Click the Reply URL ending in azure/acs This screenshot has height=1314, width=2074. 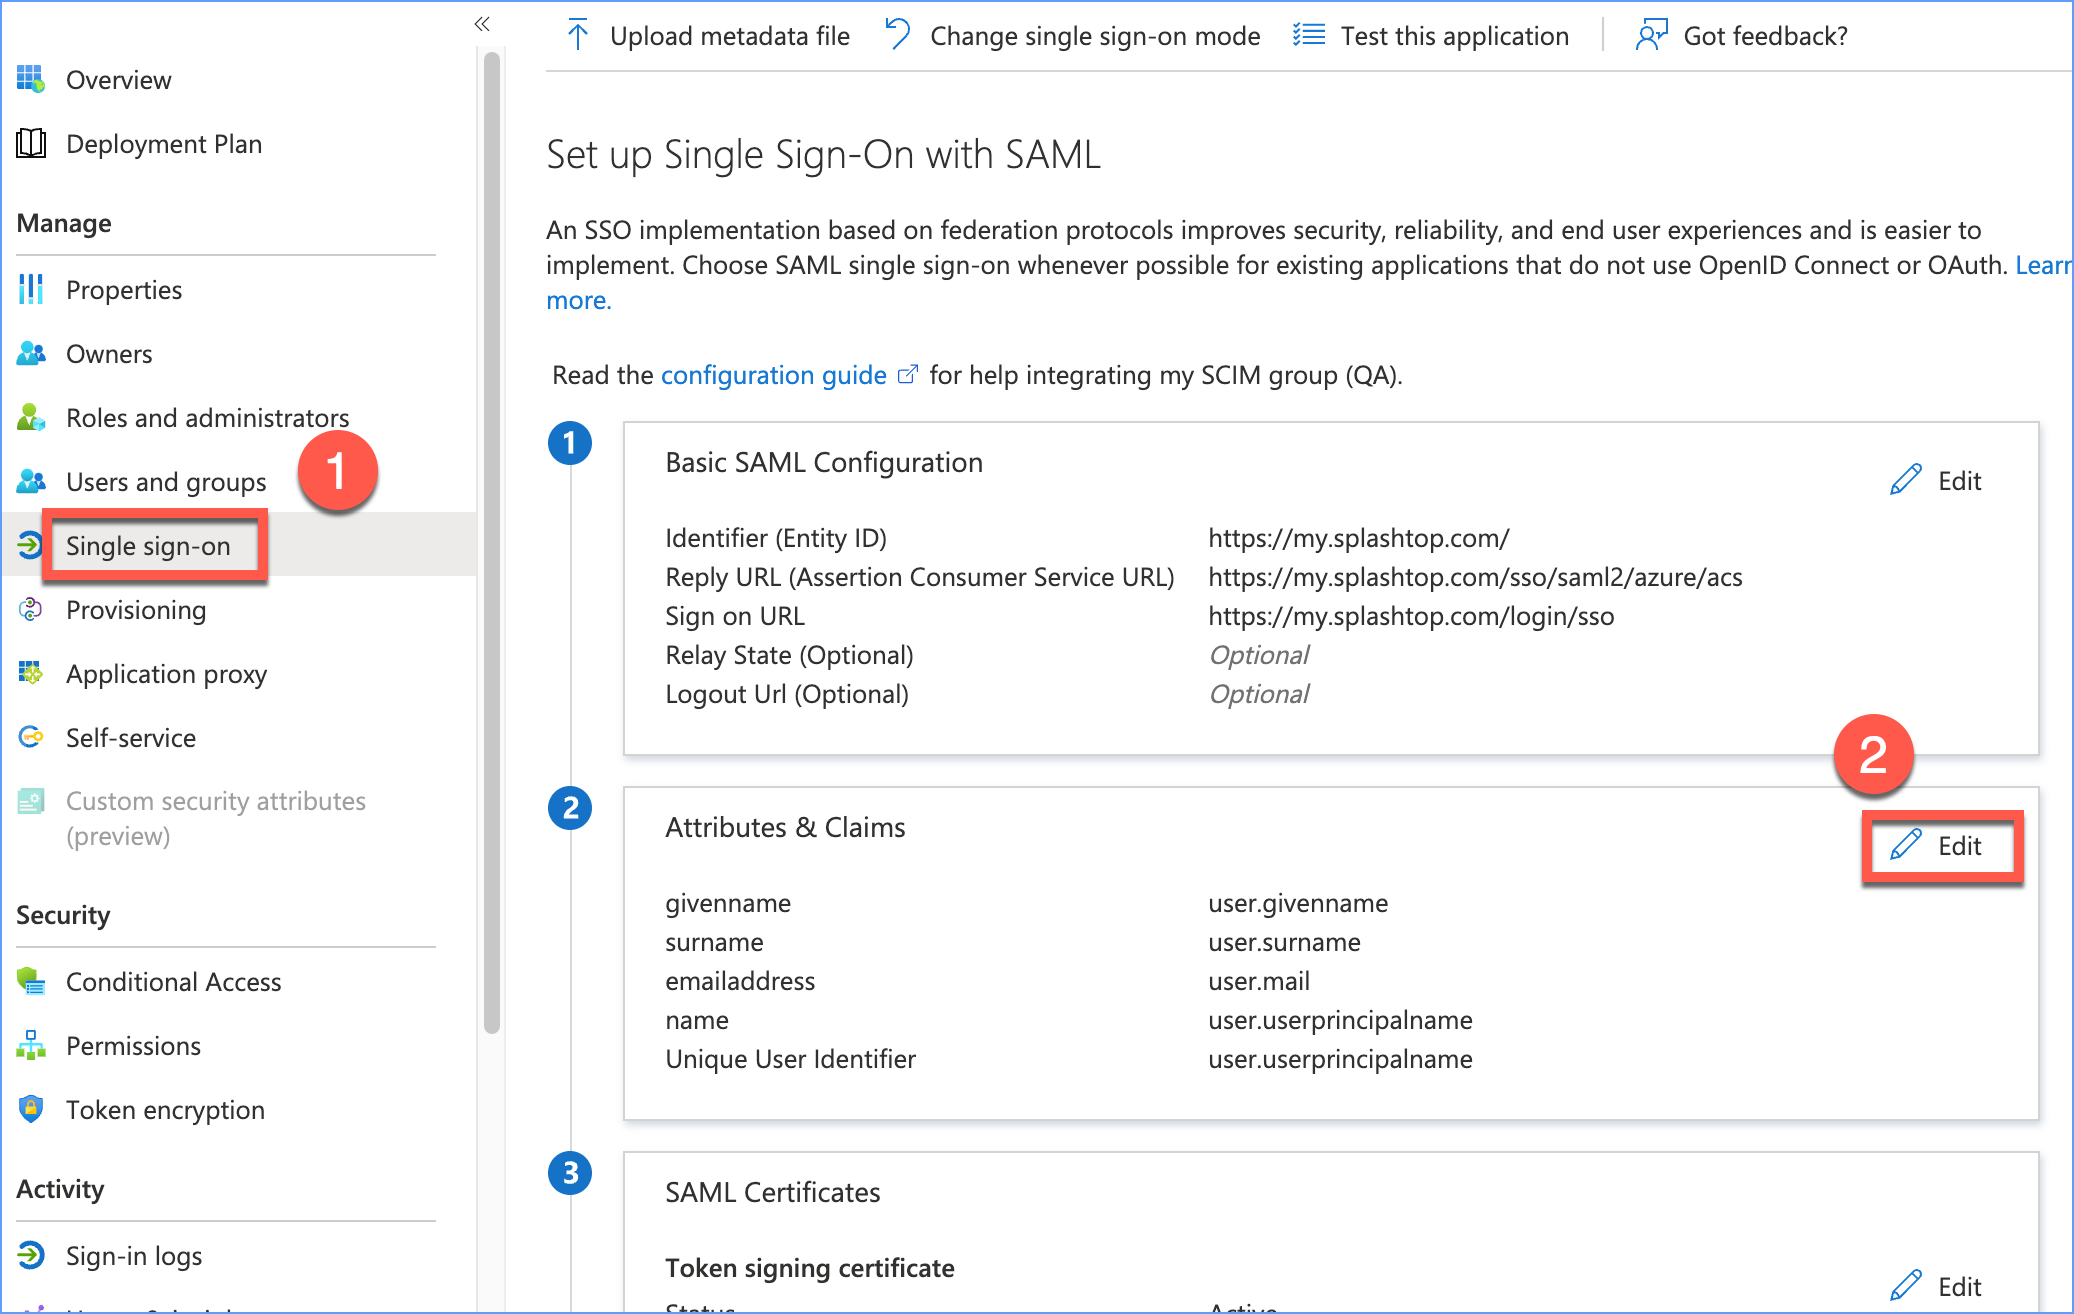1475,577
